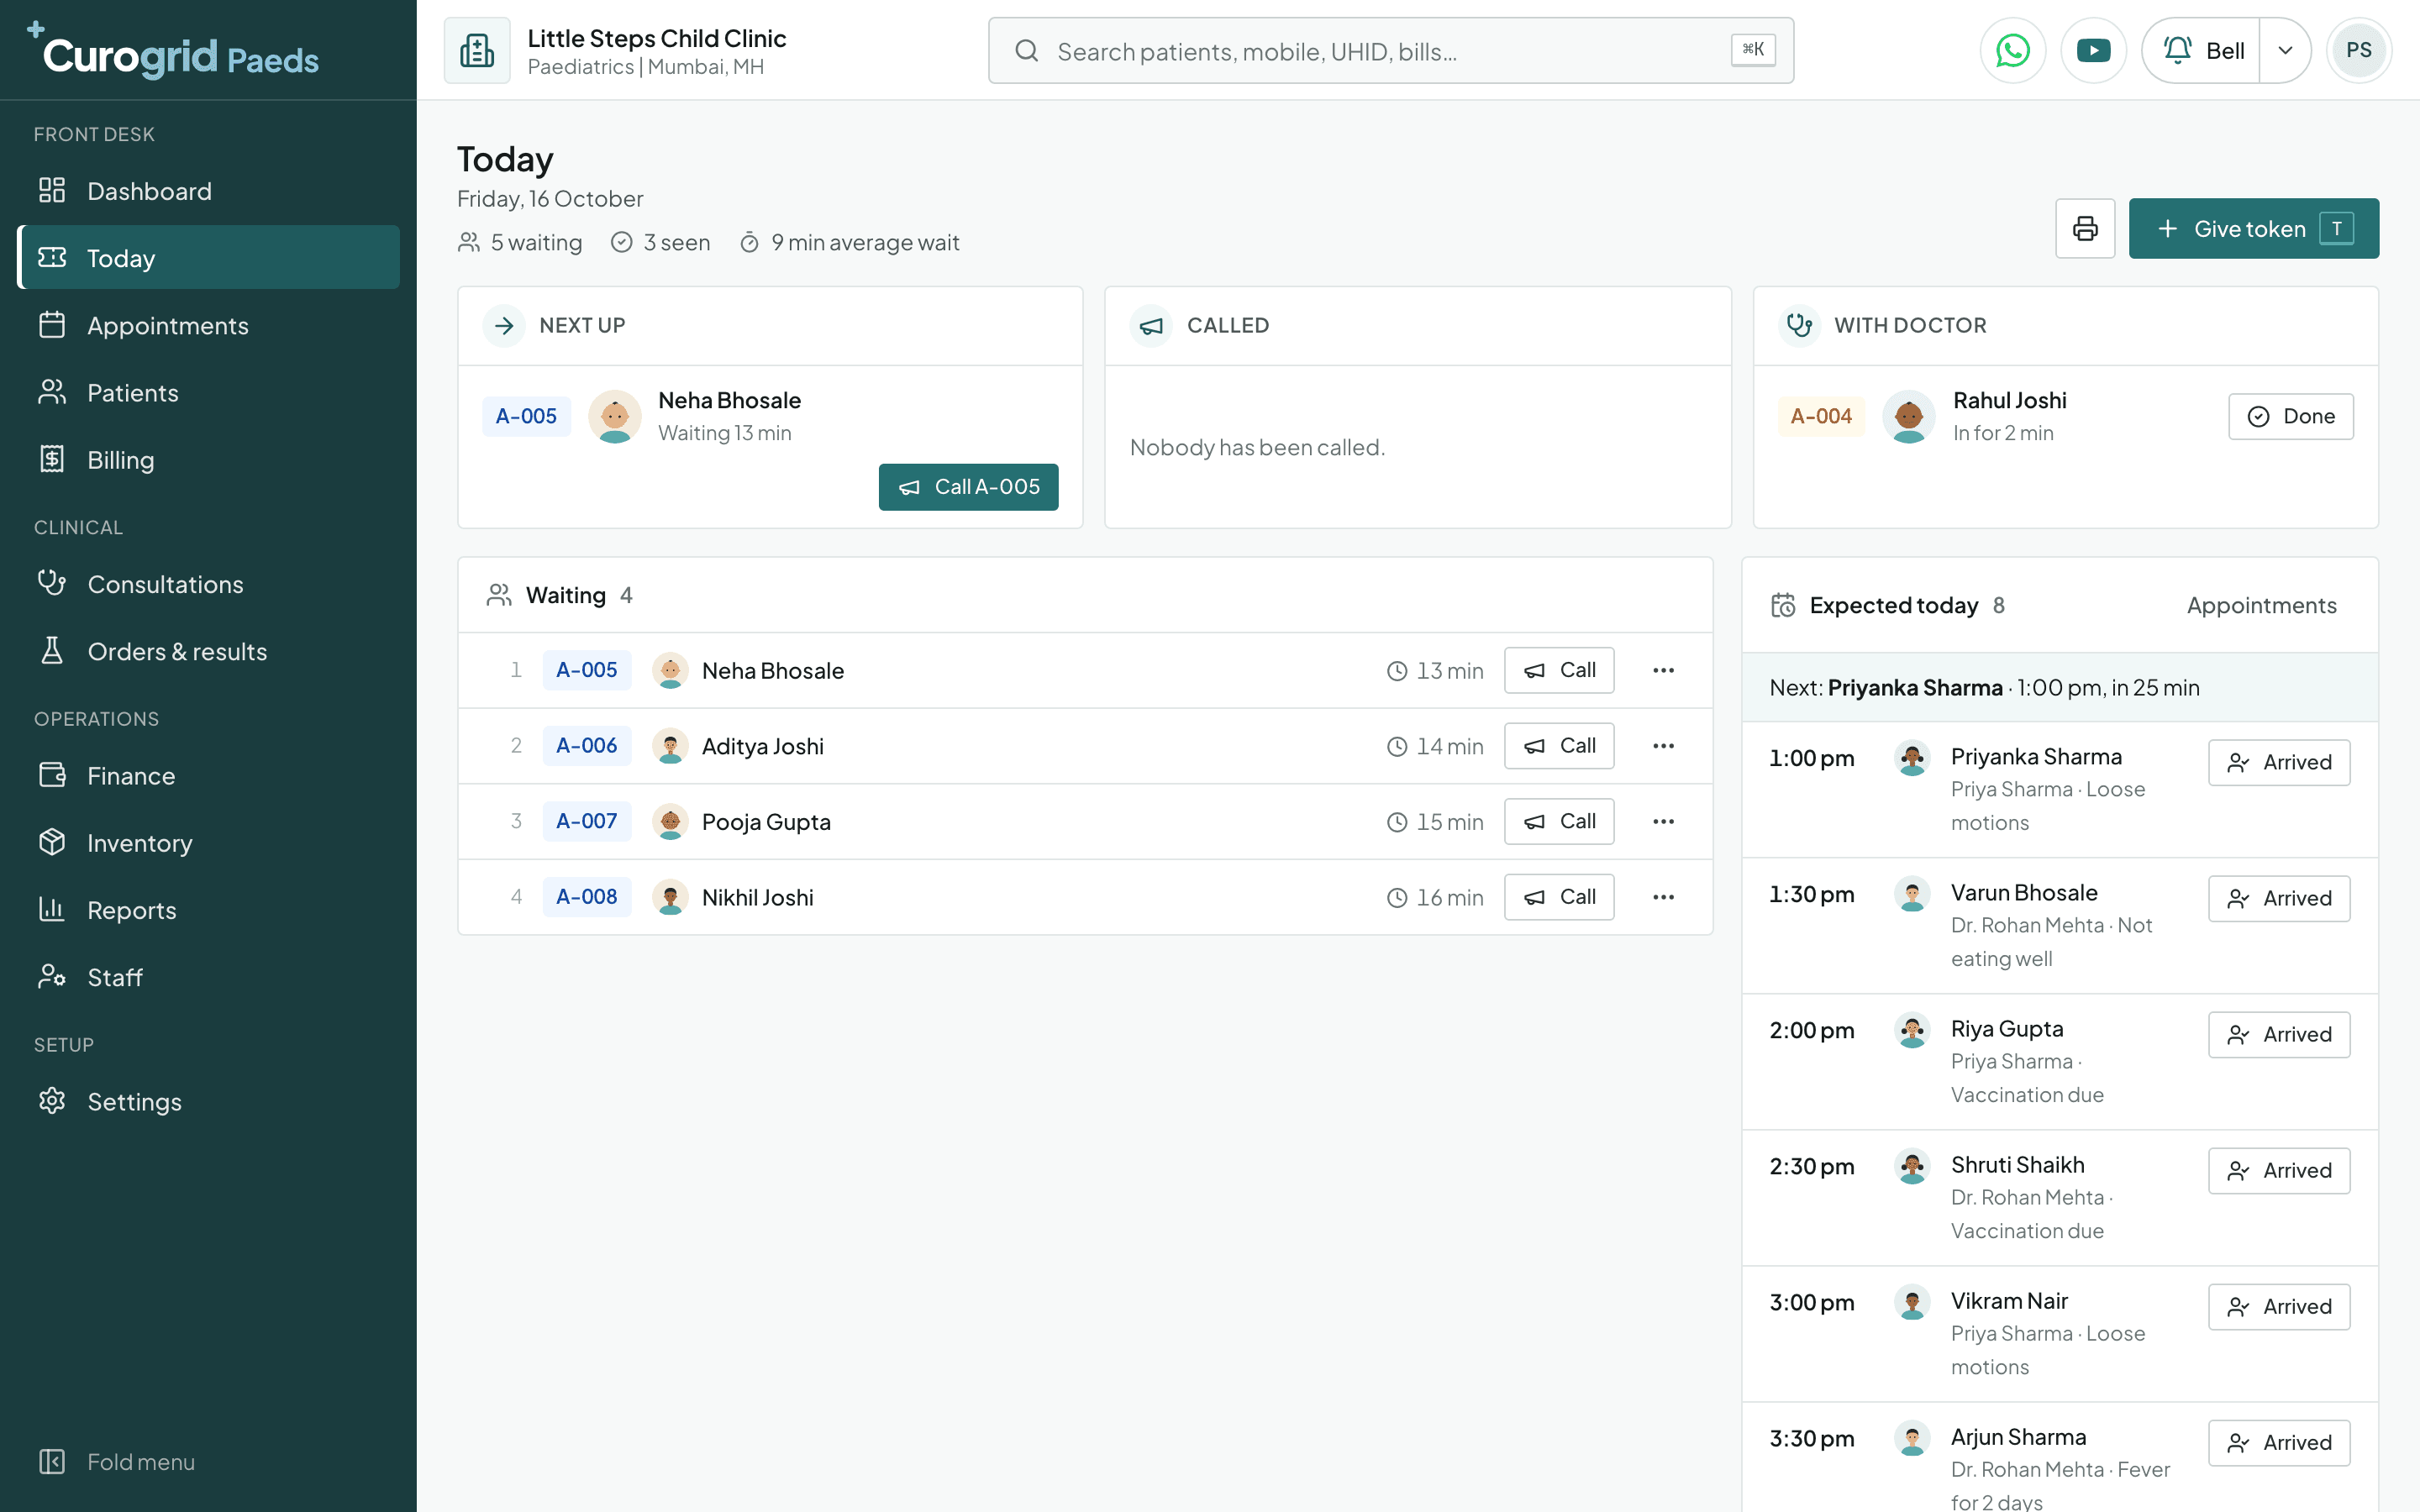Open PS user avatar

2358,50
